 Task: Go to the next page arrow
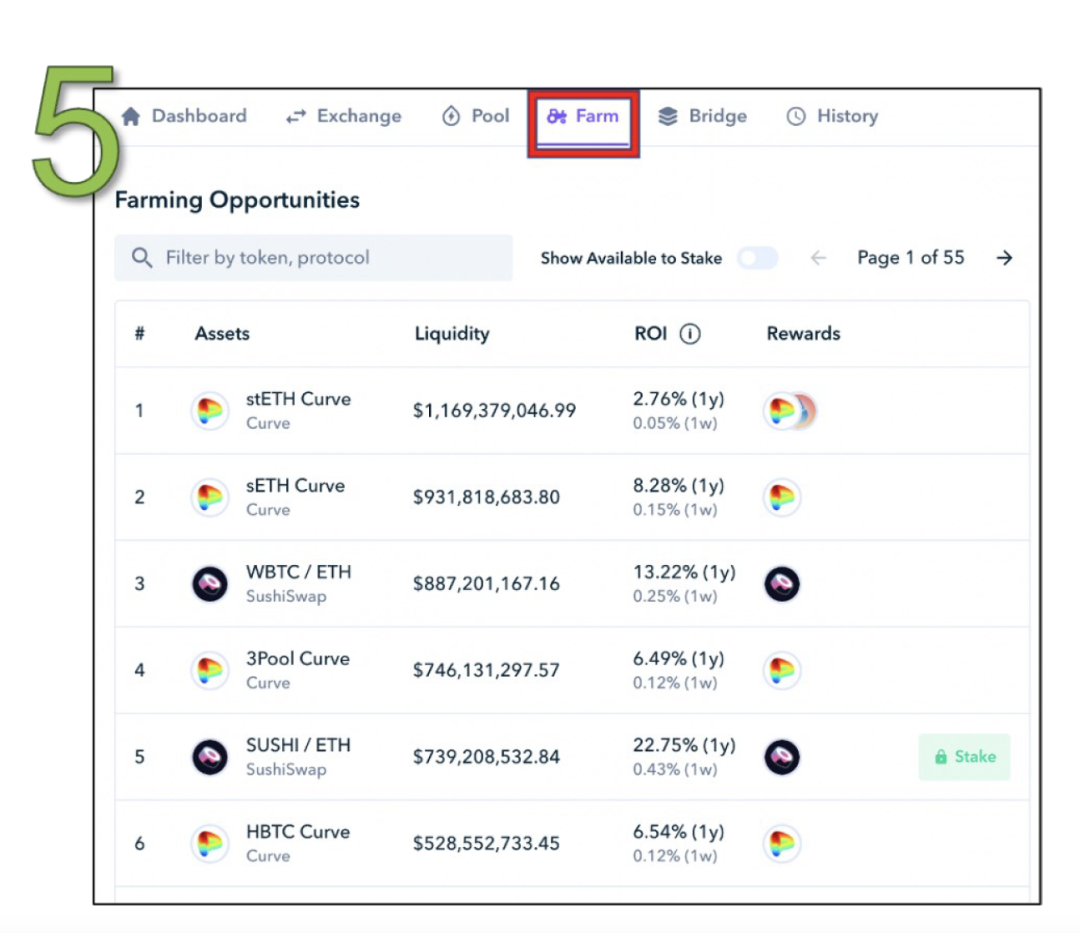point(1004,258)
